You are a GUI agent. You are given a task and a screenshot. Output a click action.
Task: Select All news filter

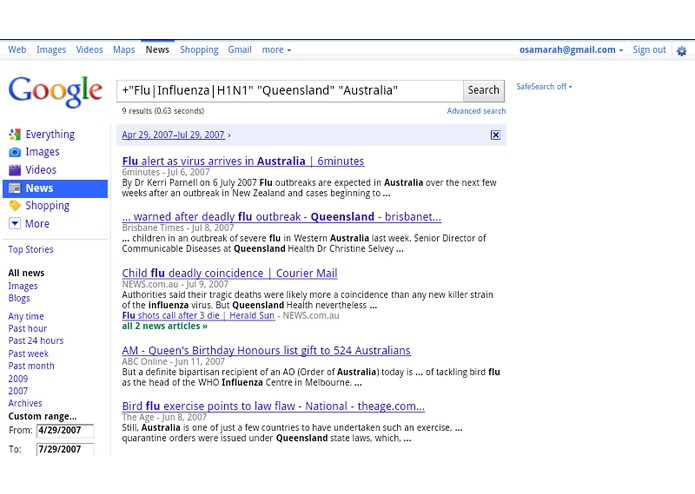tap(26, 273)
